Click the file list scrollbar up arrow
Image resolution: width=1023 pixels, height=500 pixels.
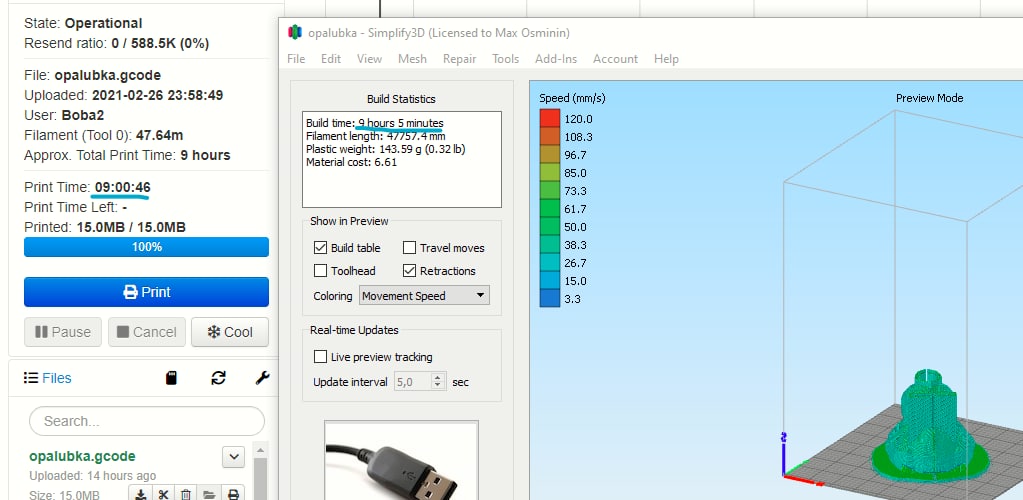click(260, 450)
